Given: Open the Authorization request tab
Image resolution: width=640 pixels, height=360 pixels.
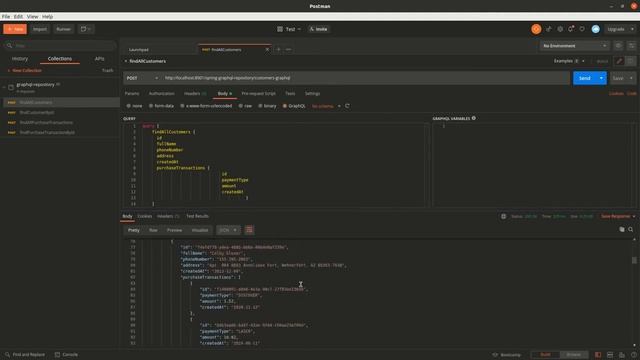Looking at the screenshot, I should 162,93.
